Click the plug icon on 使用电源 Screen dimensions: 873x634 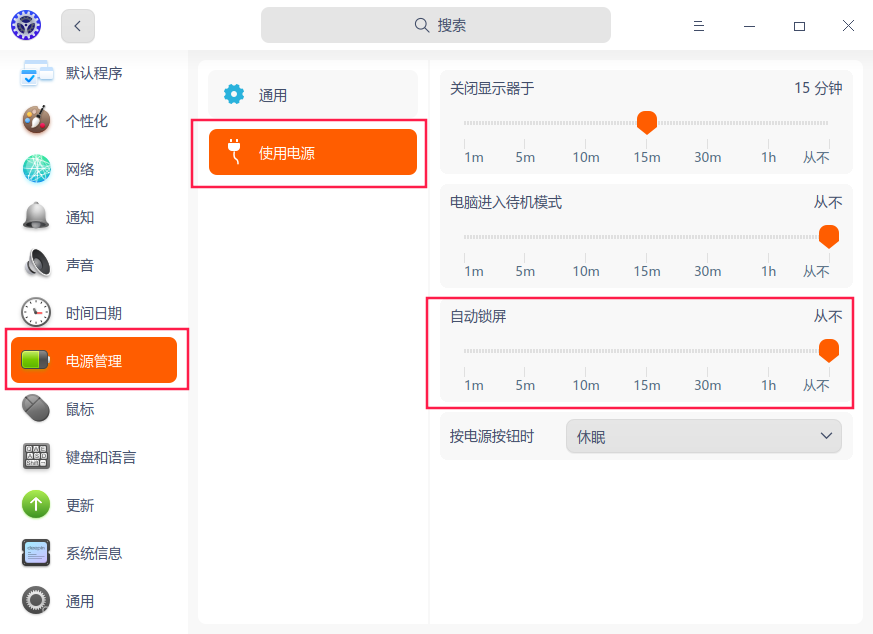pos(234,151)
